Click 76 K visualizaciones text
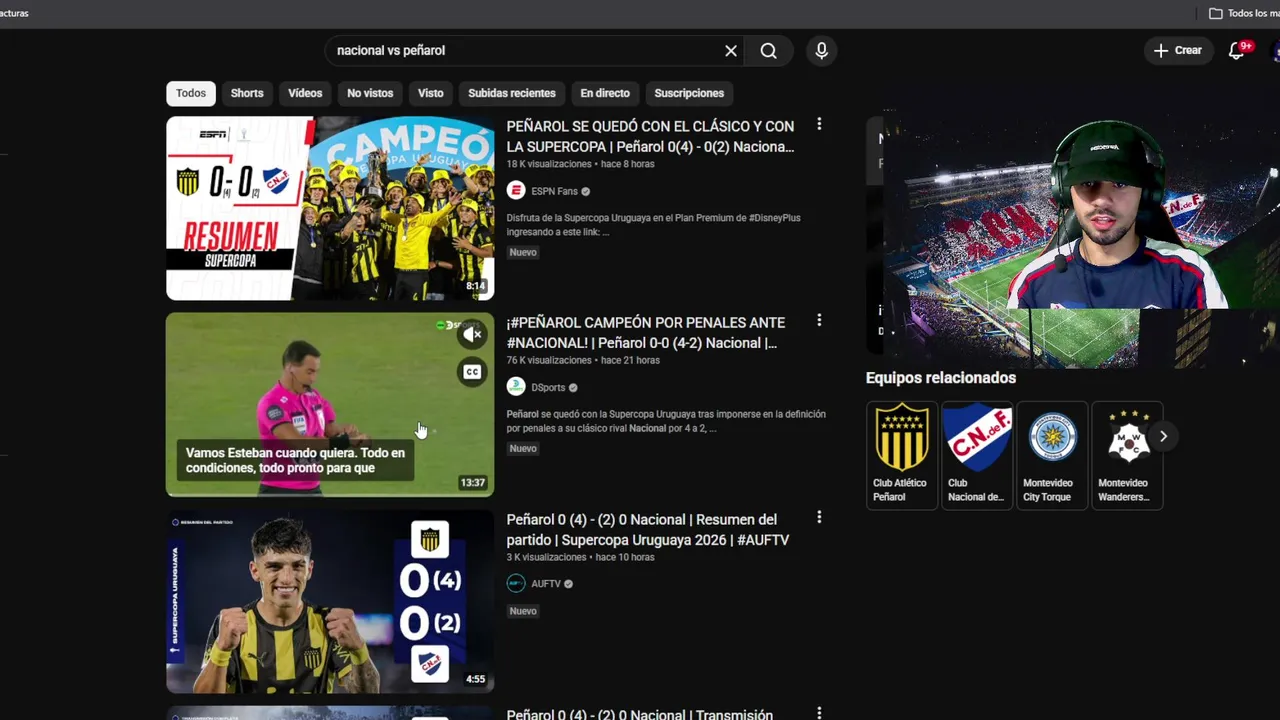This screenshot has width=1280, height=720. click(549, 360)
